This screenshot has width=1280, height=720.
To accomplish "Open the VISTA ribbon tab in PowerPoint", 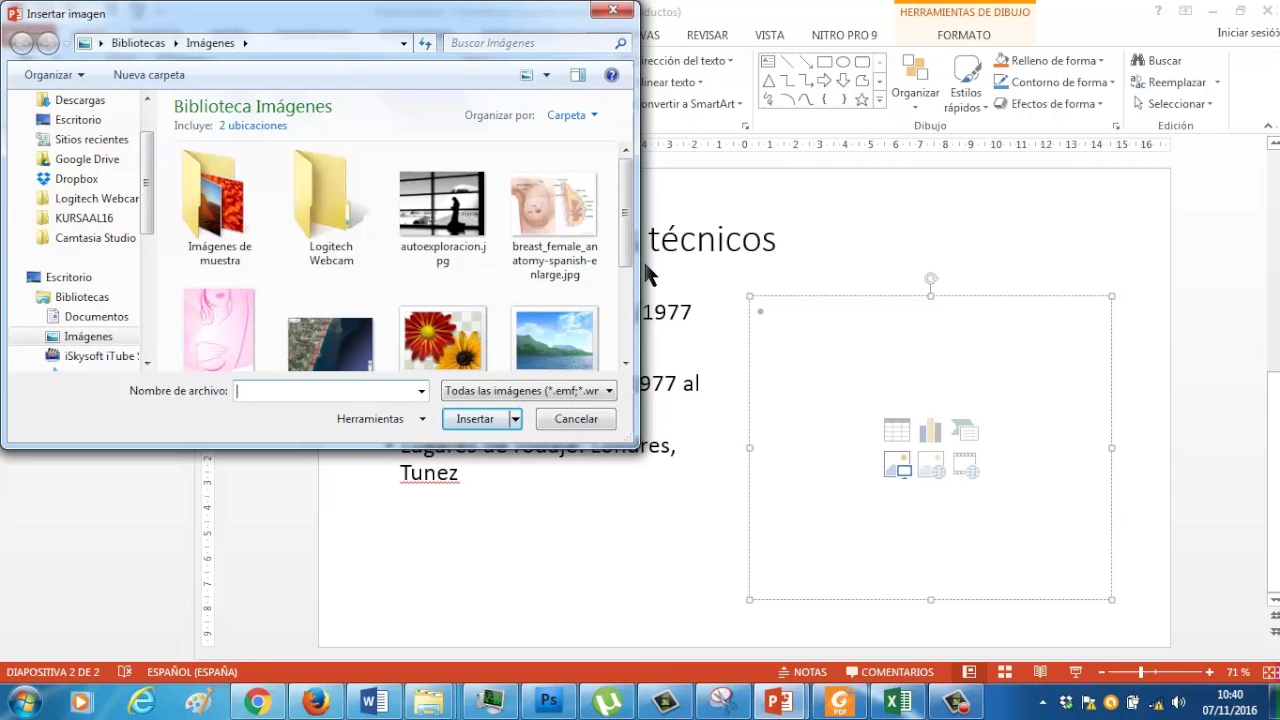I will (x=770, y=35).
